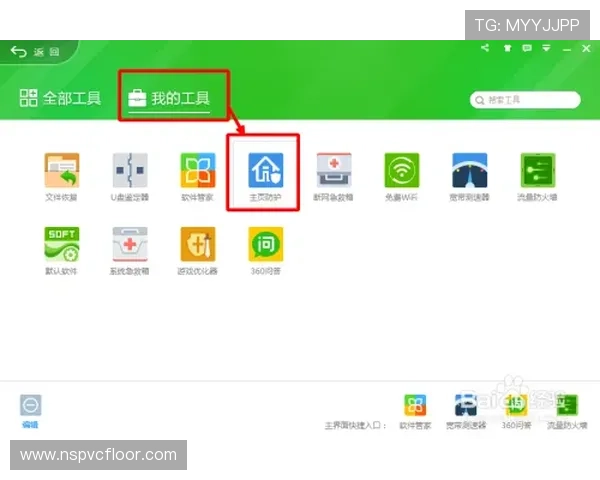
Task: Open 软件管家 in the tools grid
Action: click(x=197, y=171)
